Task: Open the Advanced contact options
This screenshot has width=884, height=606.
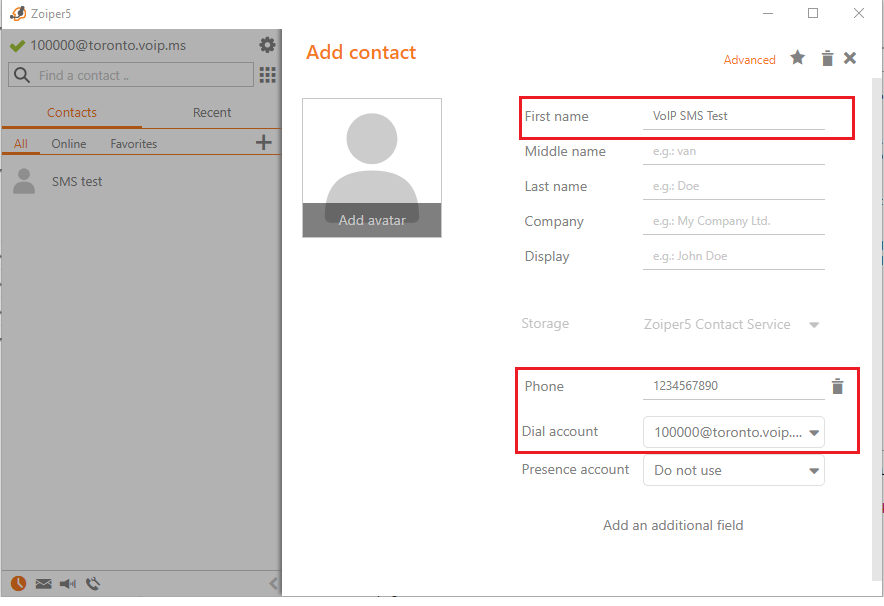Action: [x=749, y=59]
